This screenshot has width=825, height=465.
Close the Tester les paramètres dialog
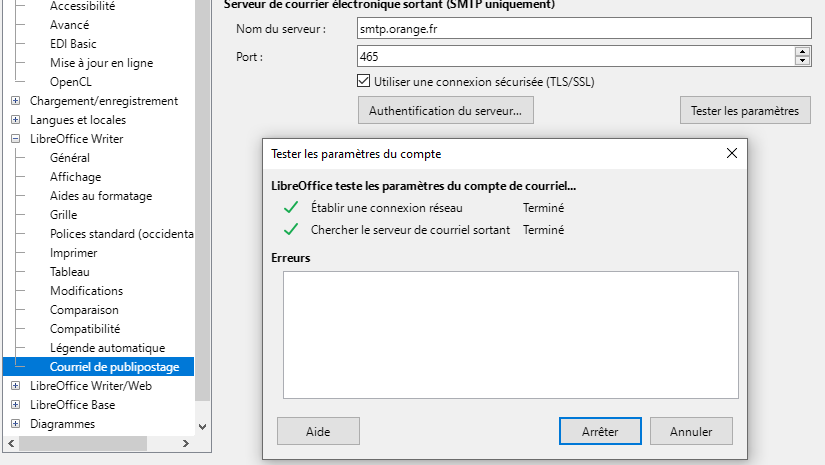(732, 154)
